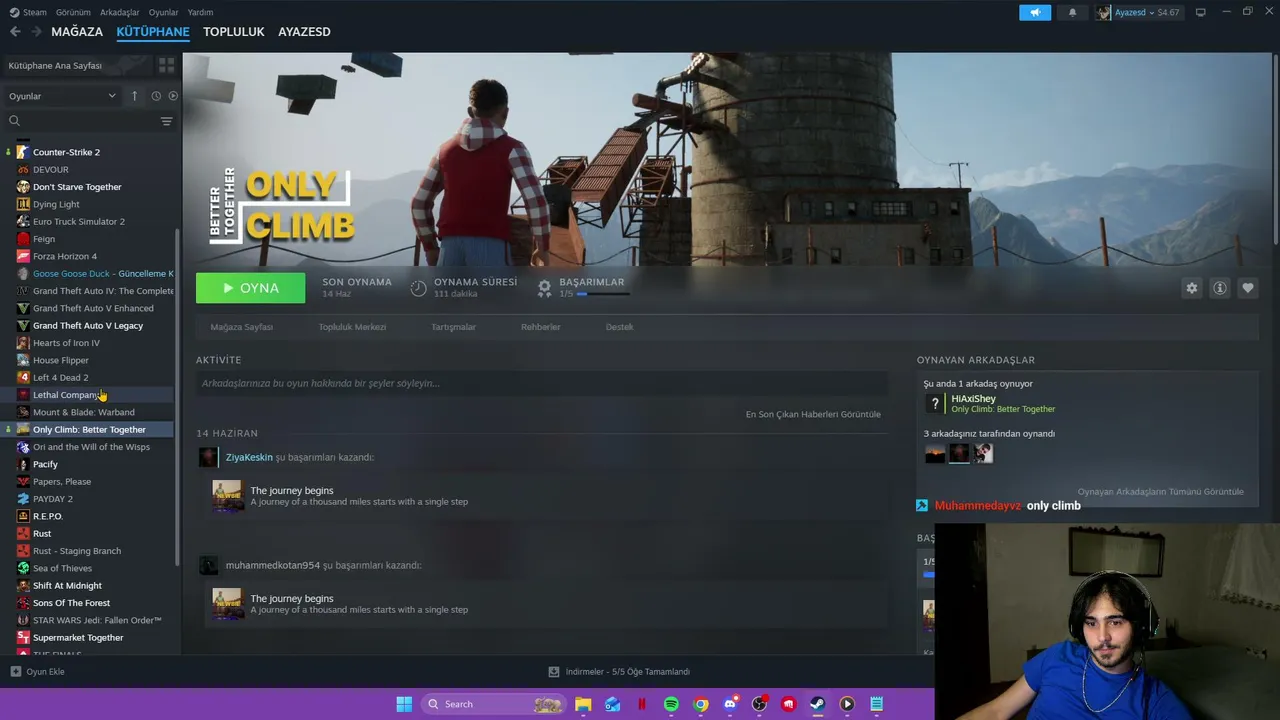Open the Rehberler link
1280x720 pixels.
point(541,327)
